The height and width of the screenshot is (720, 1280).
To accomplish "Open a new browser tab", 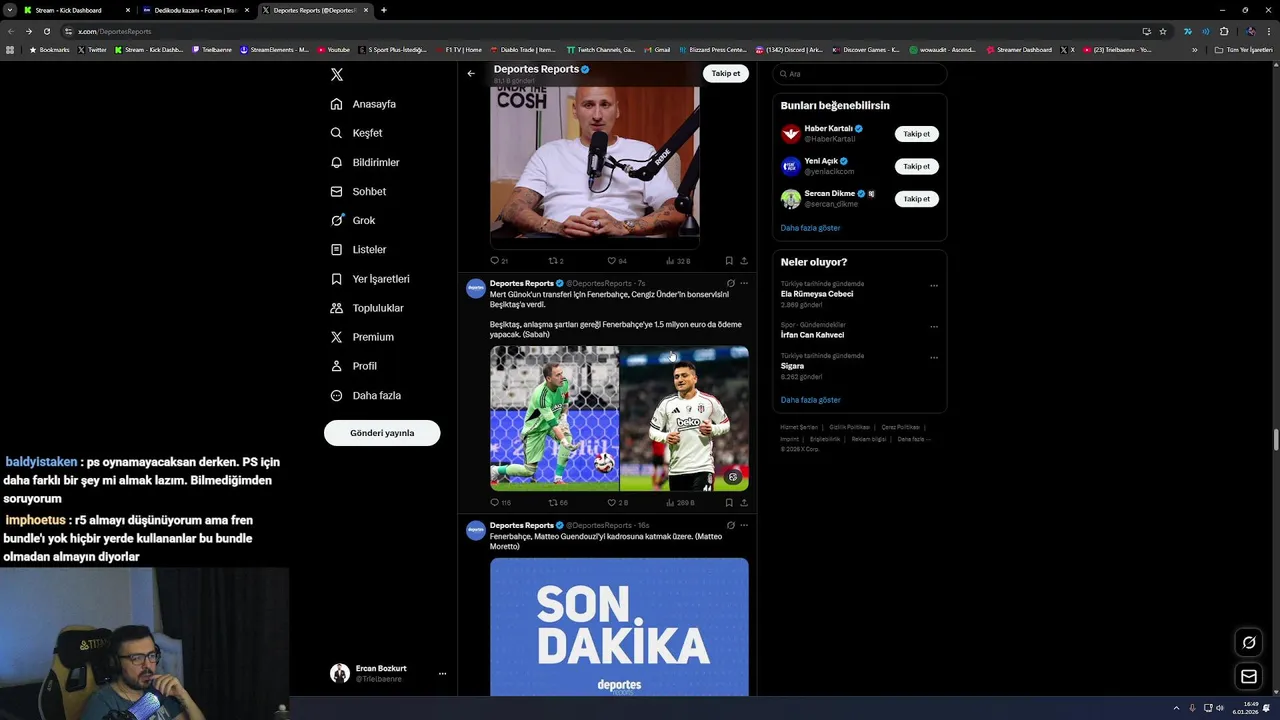I will point(384,10).
